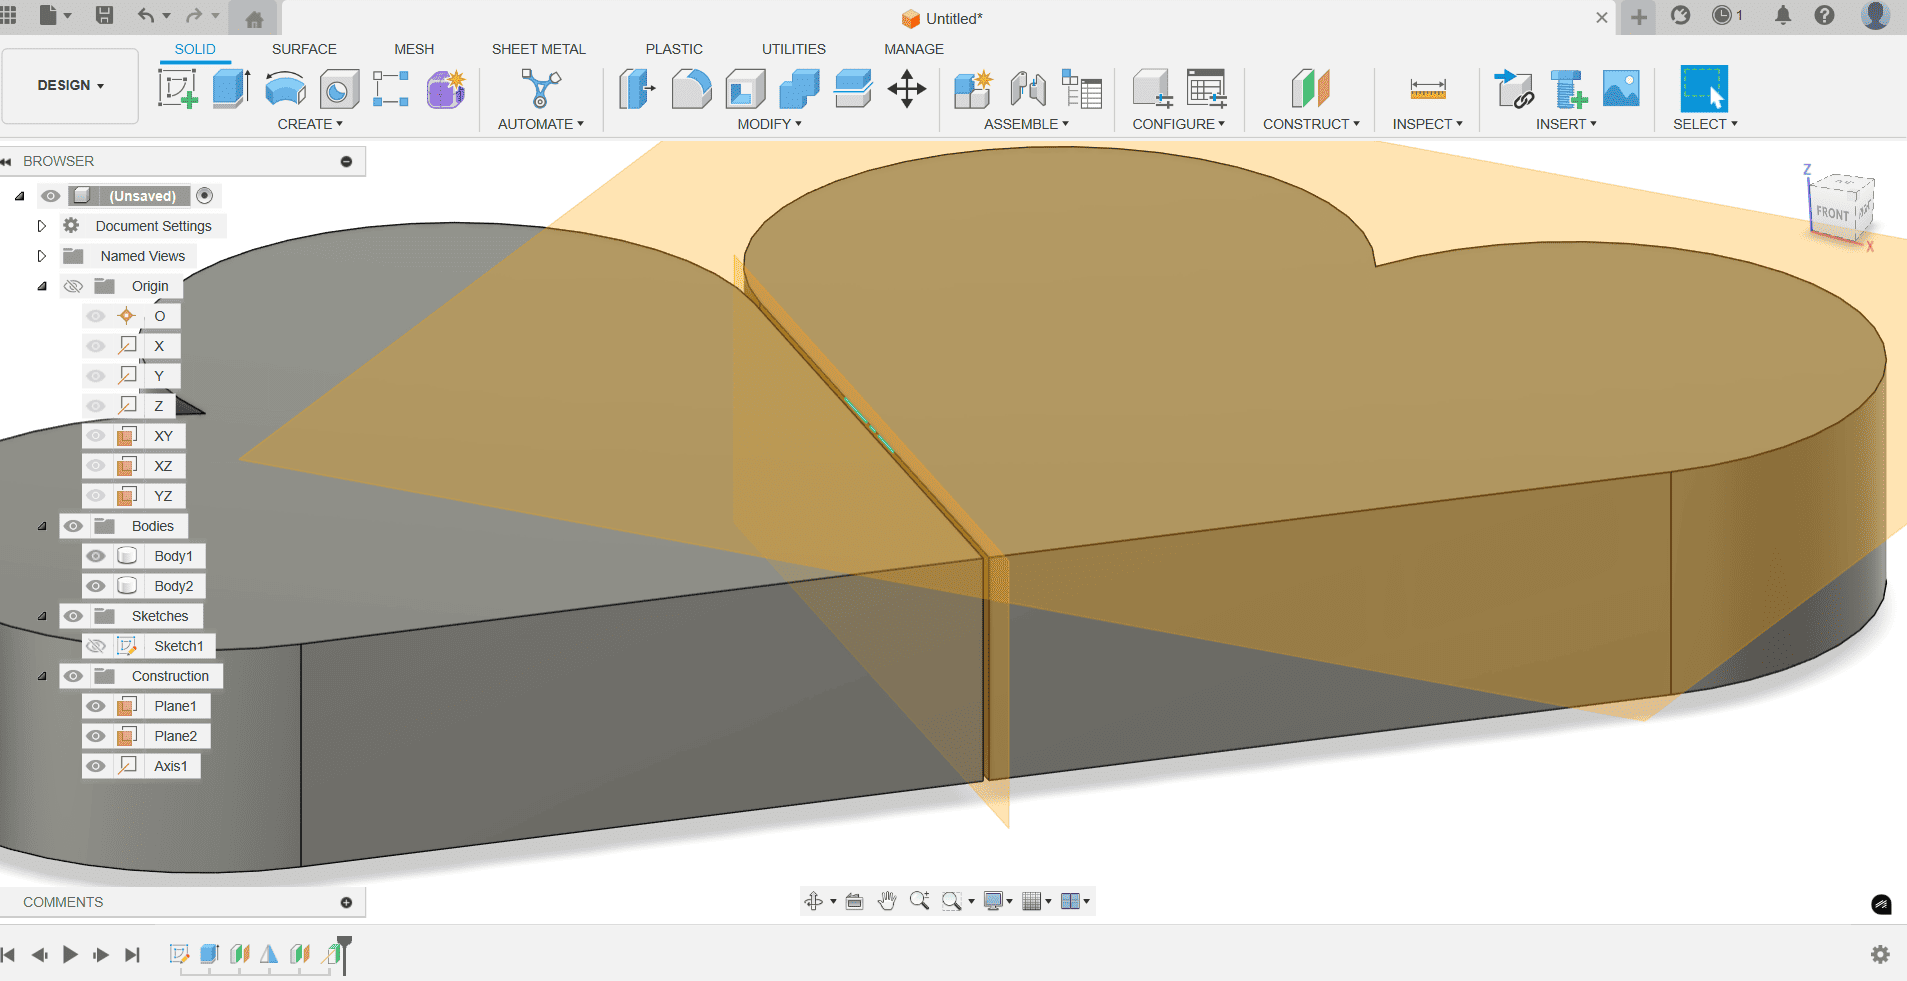Select the Shell tool icon
1907x981 pixels.
[745, 89]
